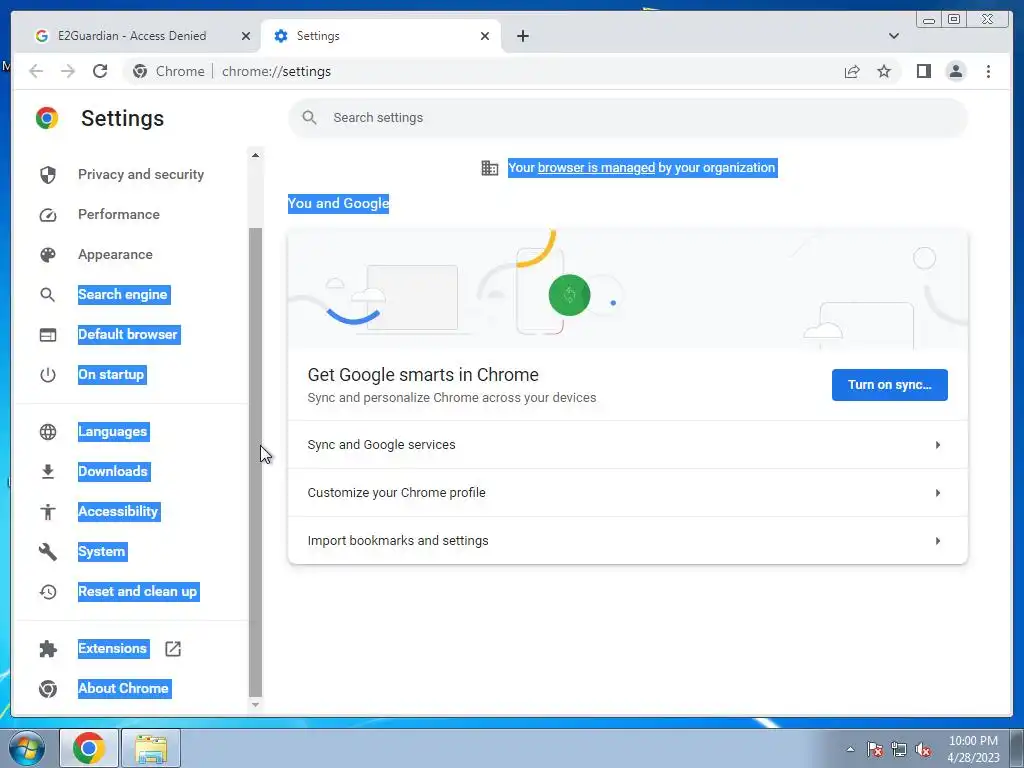
Task: Toggle the side panel icon
Action: [x=923, y=71]
